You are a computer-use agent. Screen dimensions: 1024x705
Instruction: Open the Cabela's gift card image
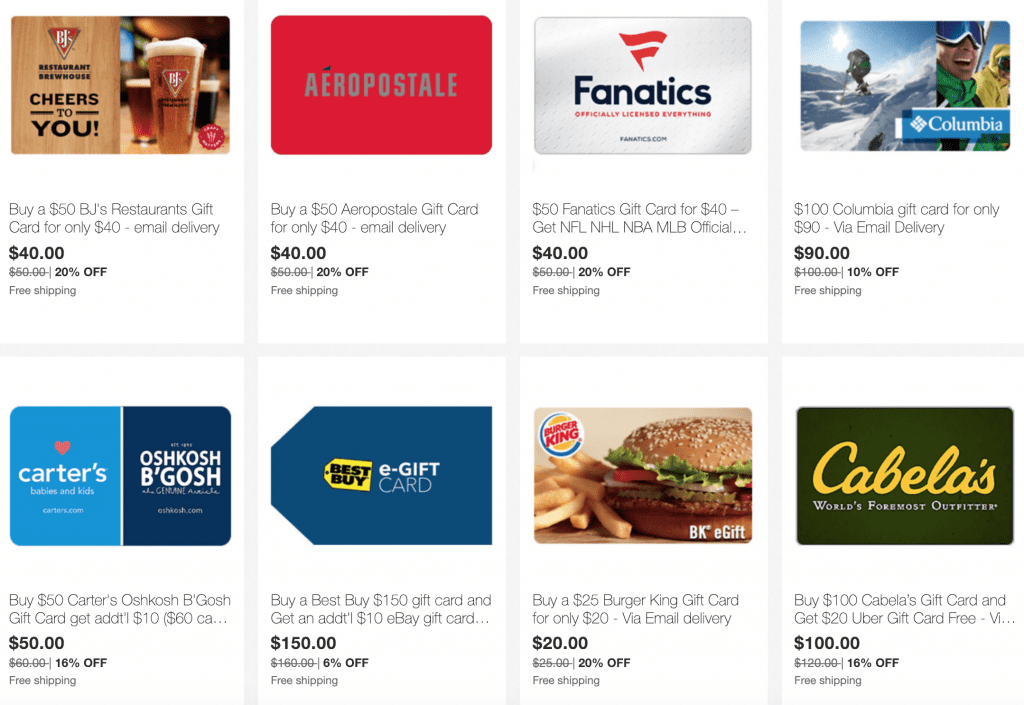coord(905,476)
